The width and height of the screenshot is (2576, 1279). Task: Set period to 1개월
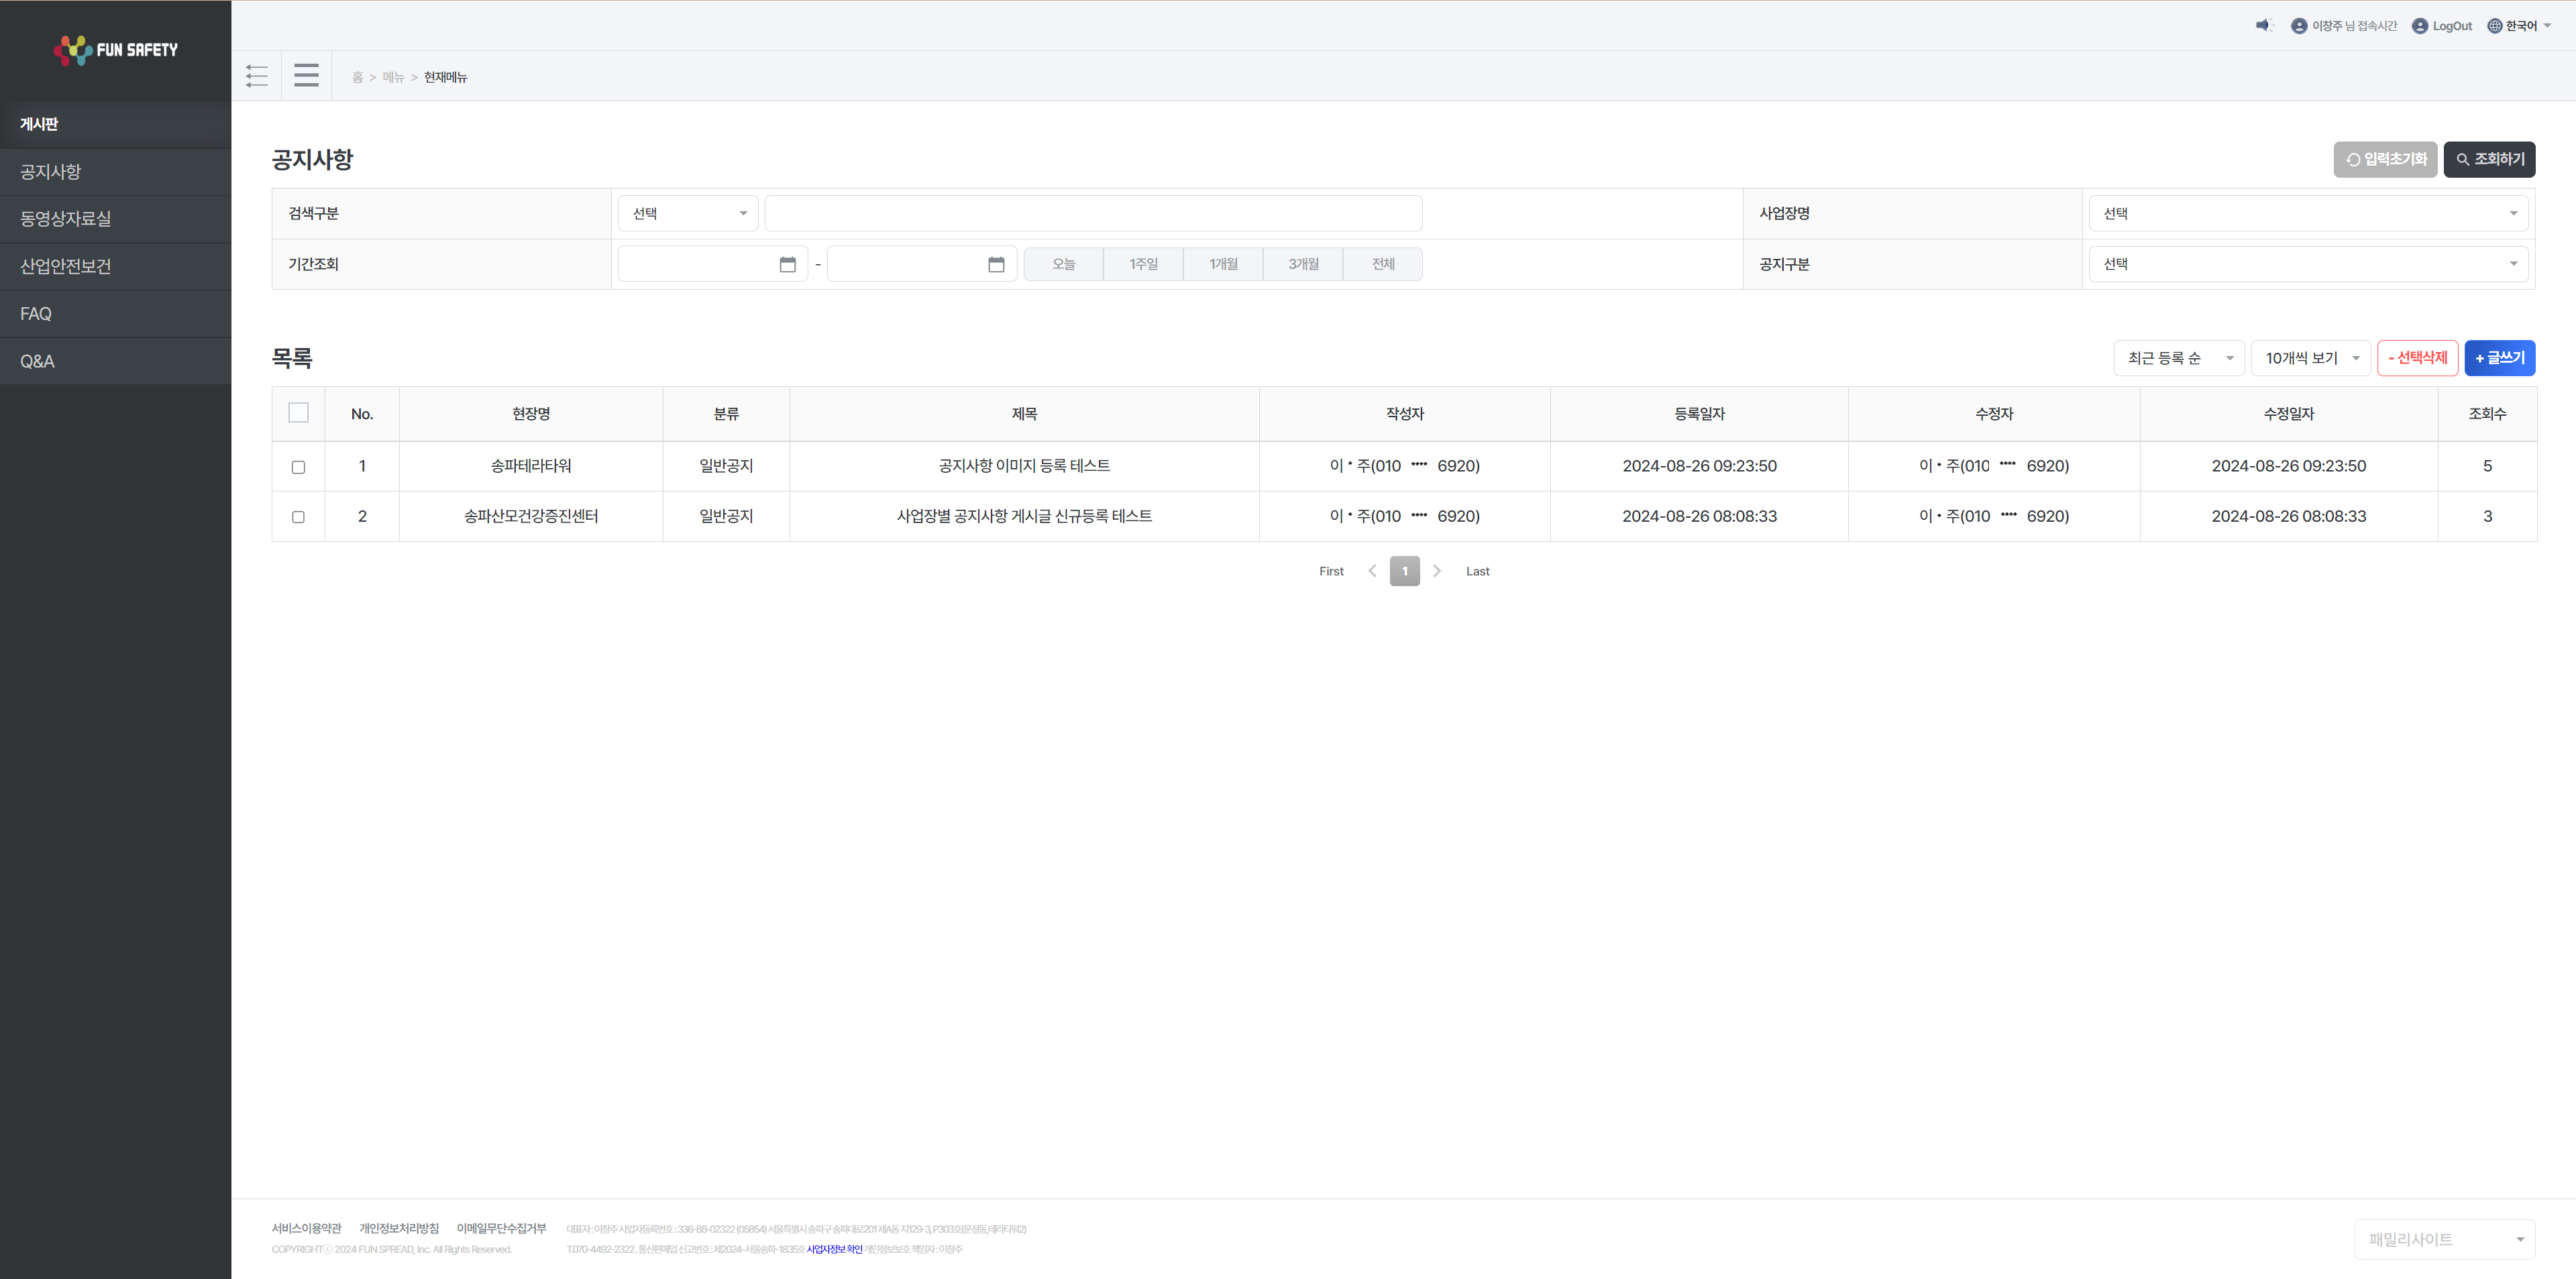(1223, 264)
